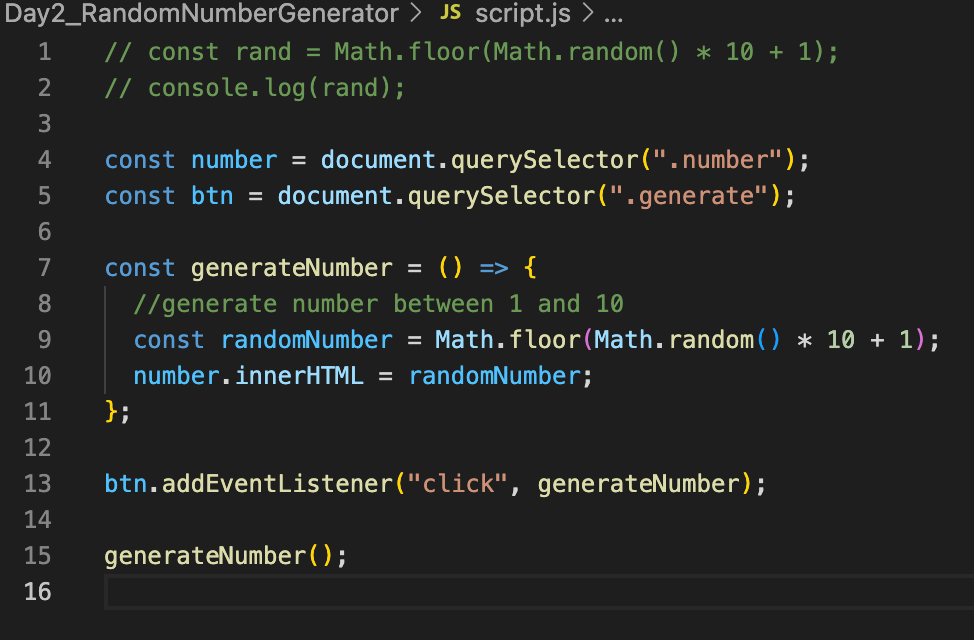Click 'querySelector' on line 4
The image size is (974, 640).
point(544,162)
